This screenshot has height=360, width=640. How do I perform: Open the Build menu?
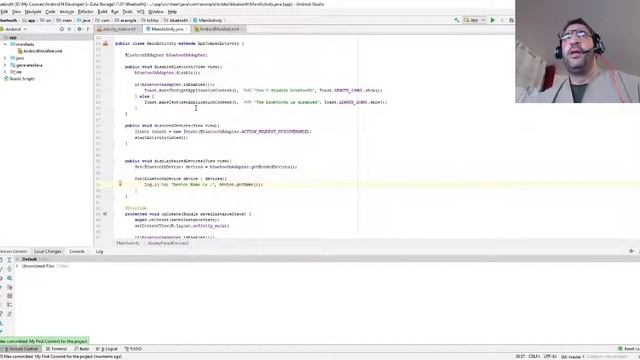tap(102, 12)
